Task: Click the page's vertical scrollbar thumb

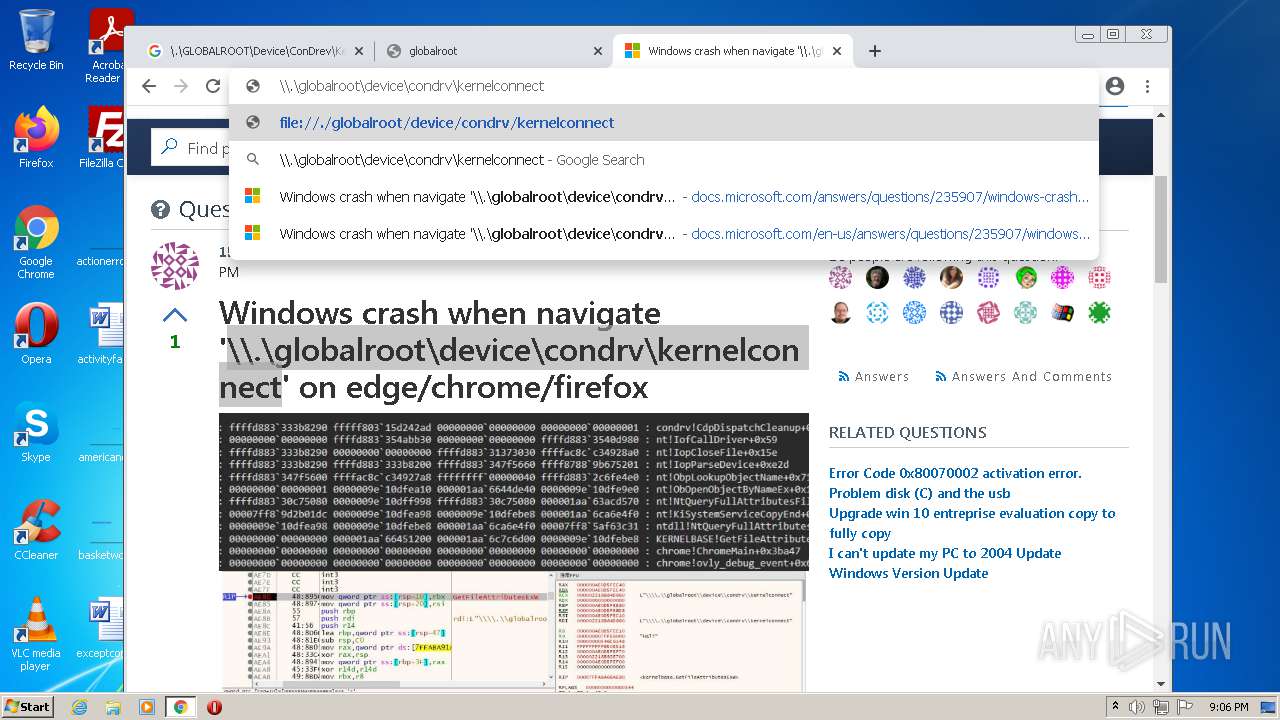Action: (1161, 228)
